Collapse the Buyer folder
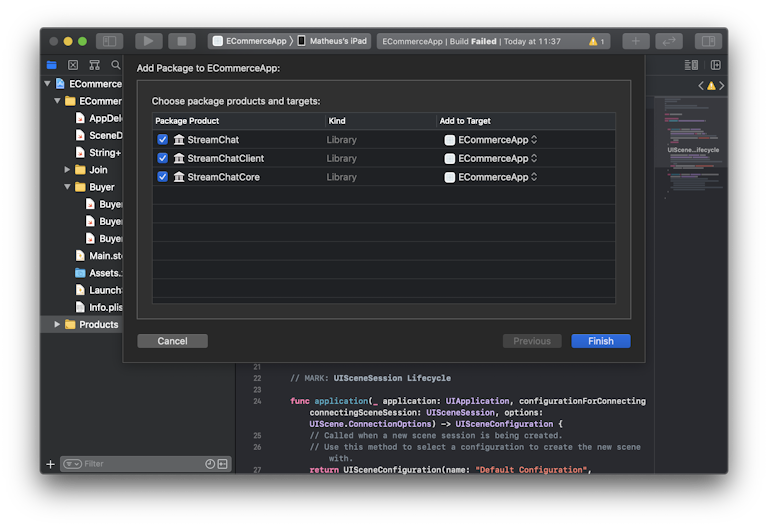768x527 pixels. tap(67, 187)
